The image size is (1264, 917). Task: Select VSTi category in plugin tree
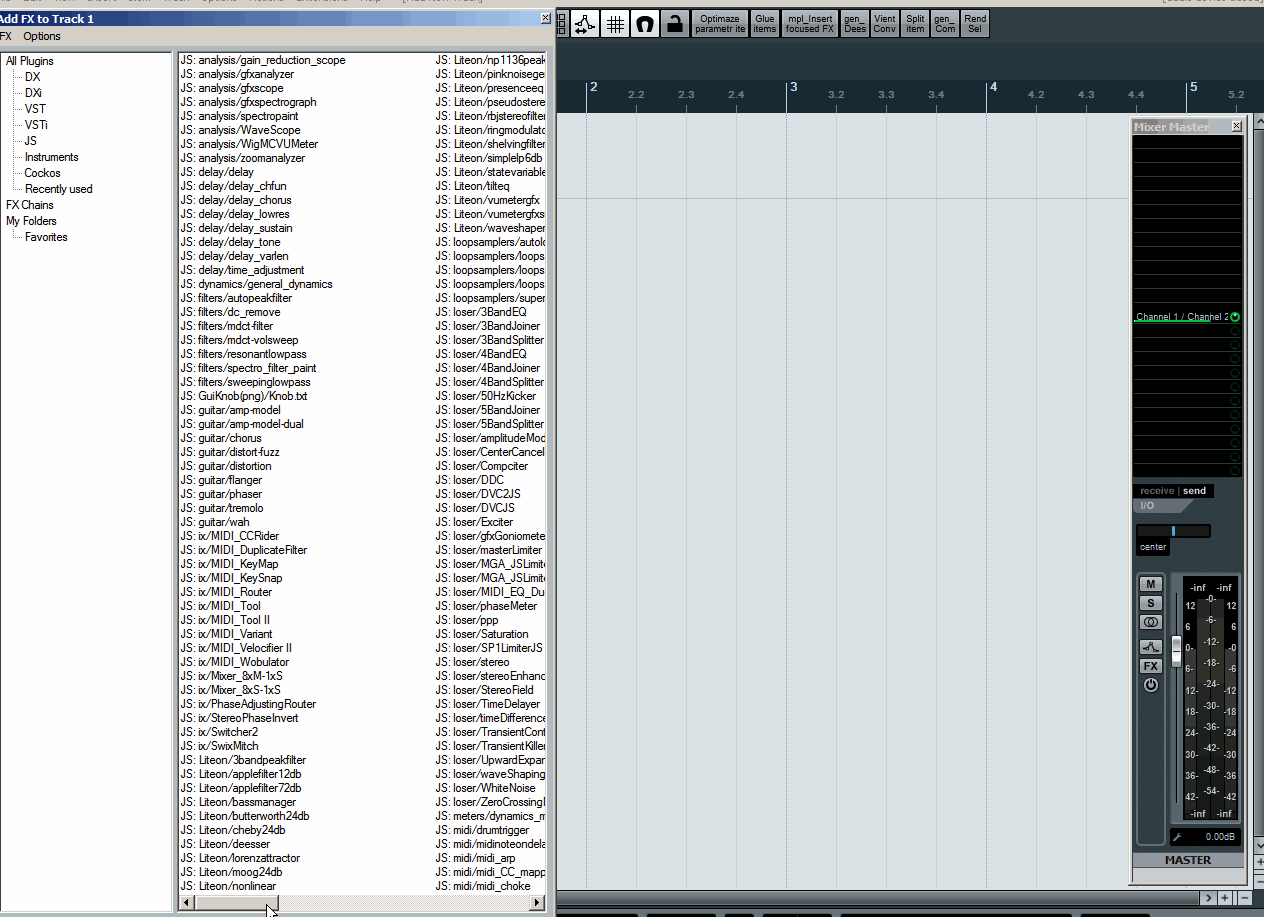[x=36, y=125]
